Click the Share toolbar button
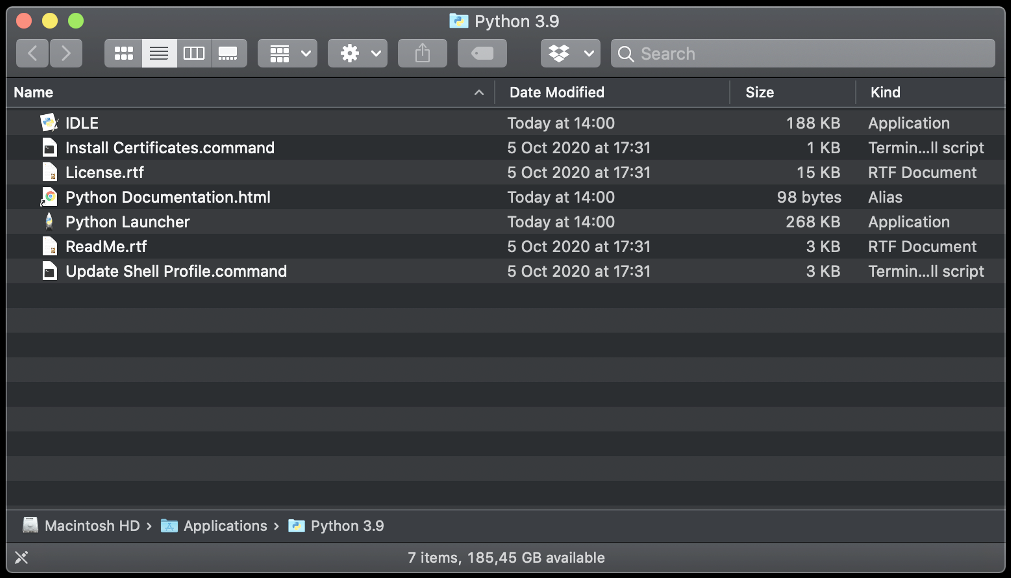 click(422, 53)
